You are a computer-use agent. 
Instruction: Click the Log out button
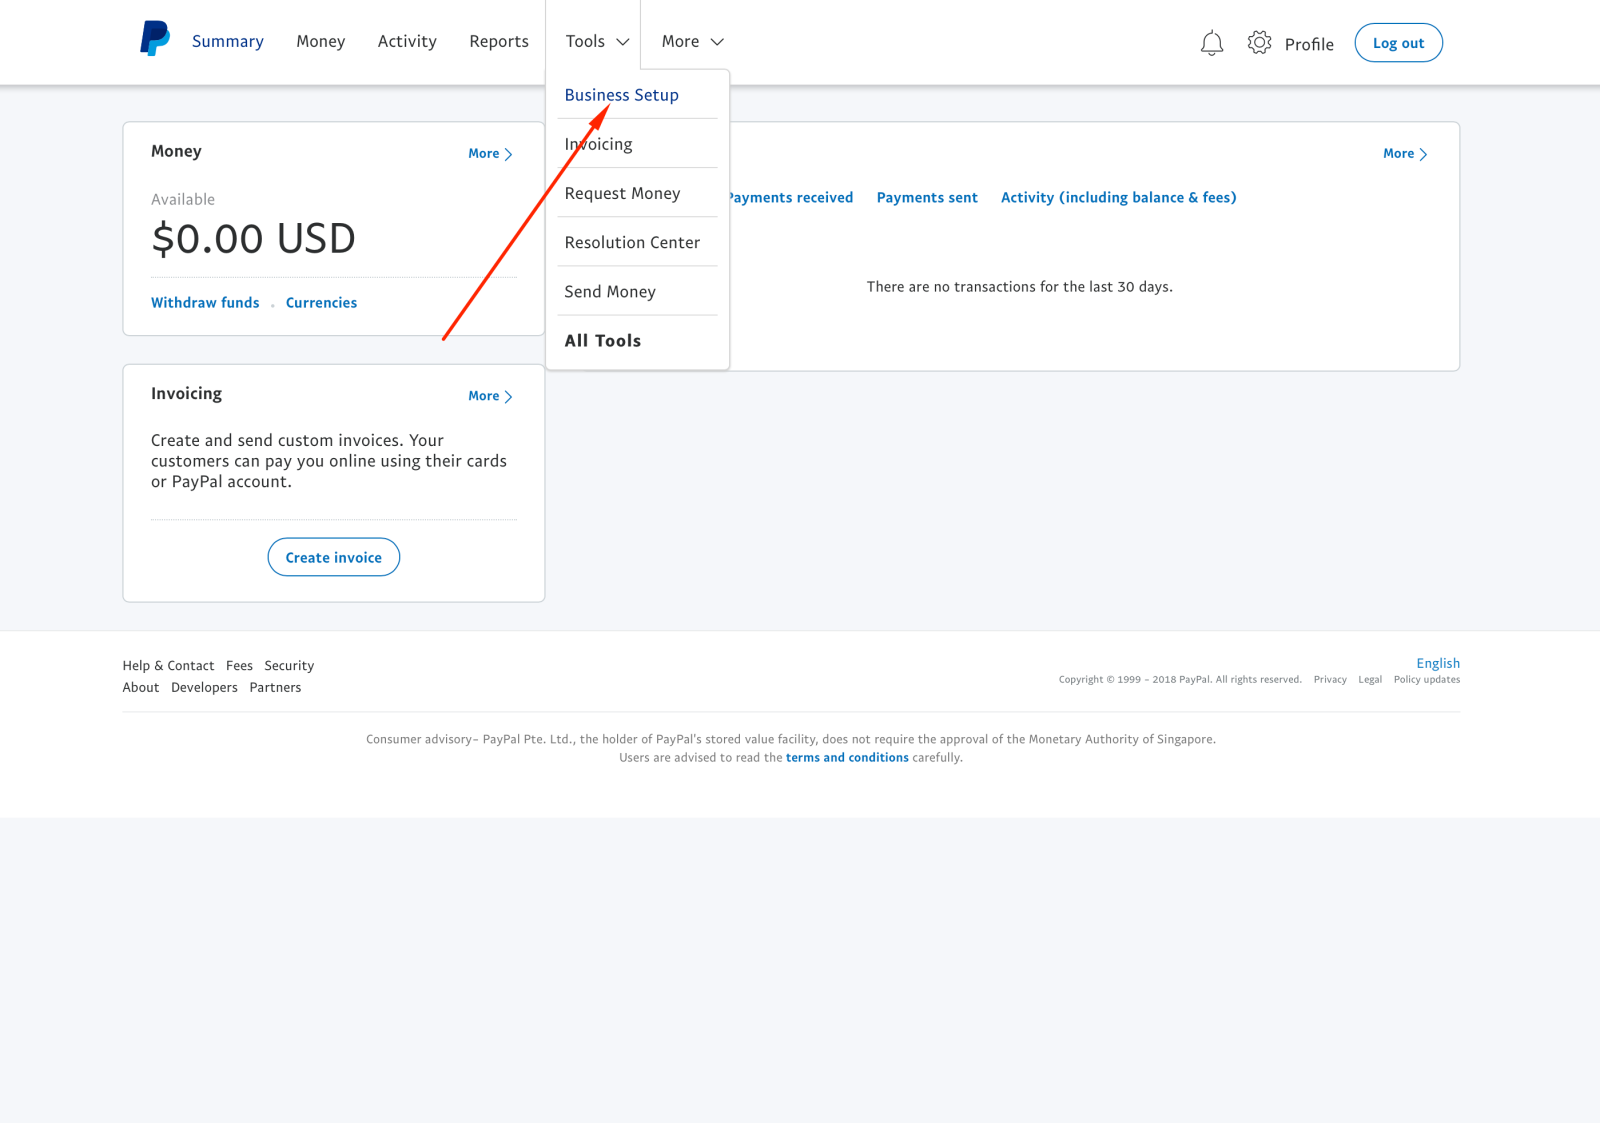[1398, 43]
